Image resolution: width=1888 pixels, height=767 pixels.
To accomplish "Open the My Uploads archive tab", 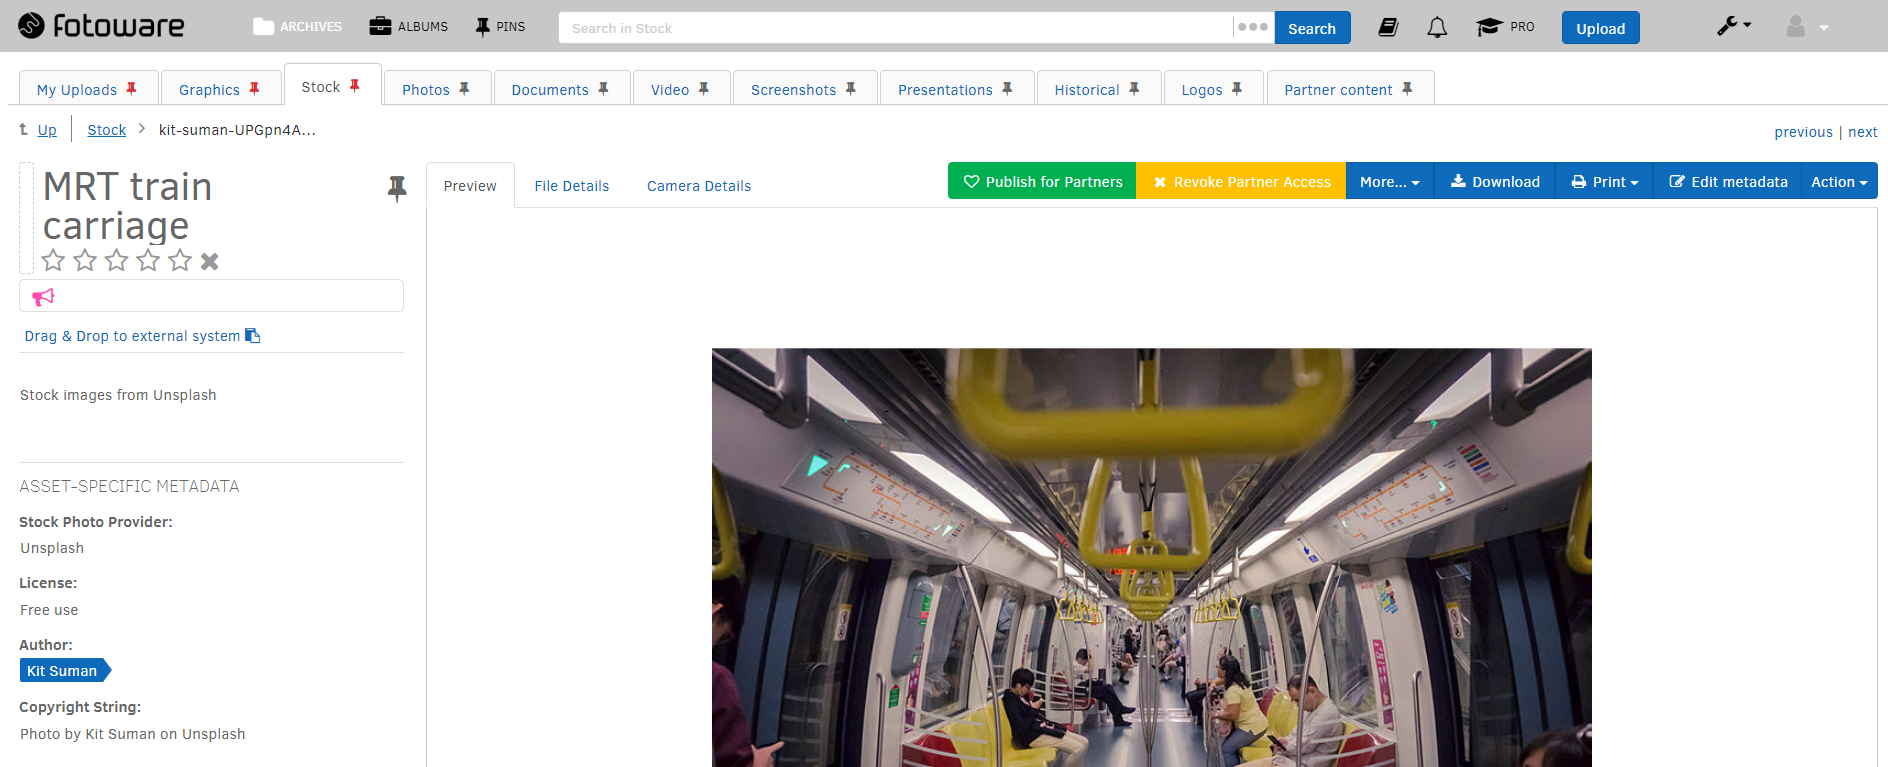I will (x=77, y=89).
